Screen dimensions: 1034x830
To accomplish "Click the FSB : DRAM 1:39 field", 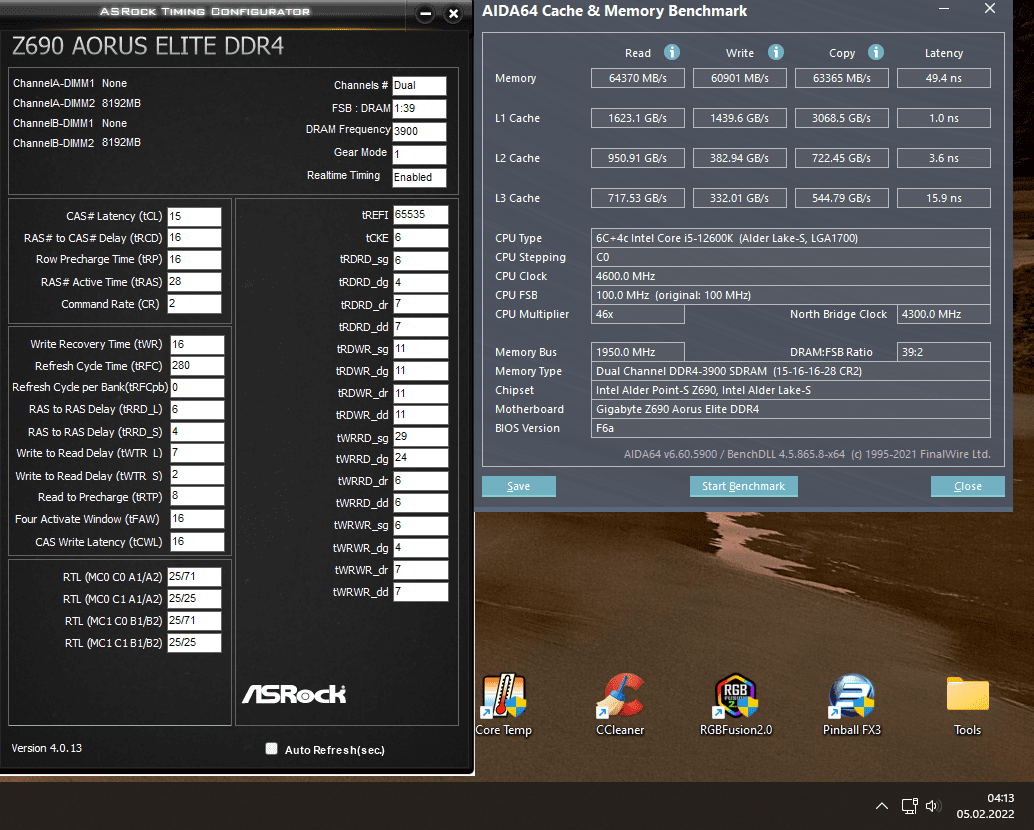I will pyautogui.click(x=419, y=108).
